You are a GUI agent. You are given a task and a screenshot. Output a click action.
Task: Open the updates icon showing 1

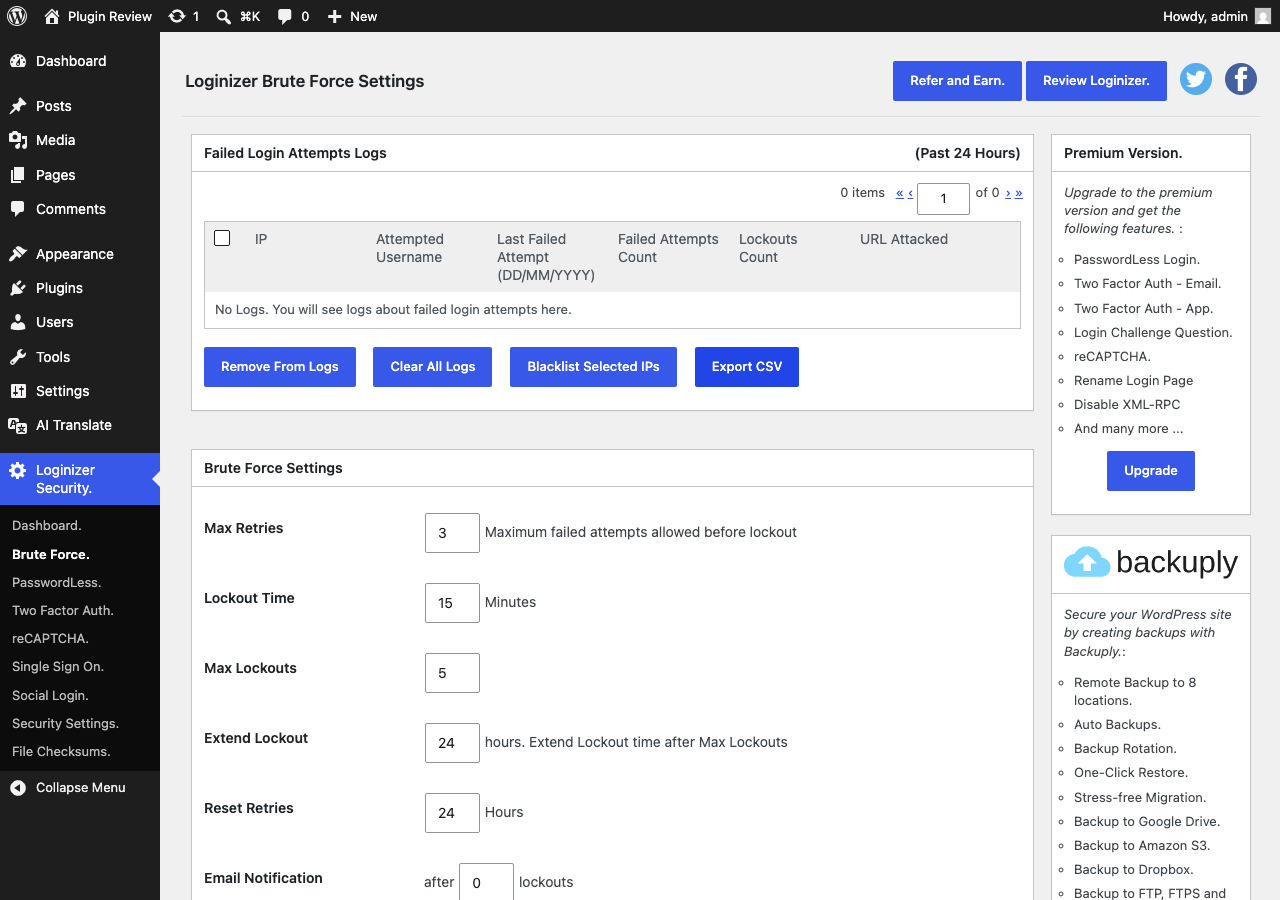177,16
